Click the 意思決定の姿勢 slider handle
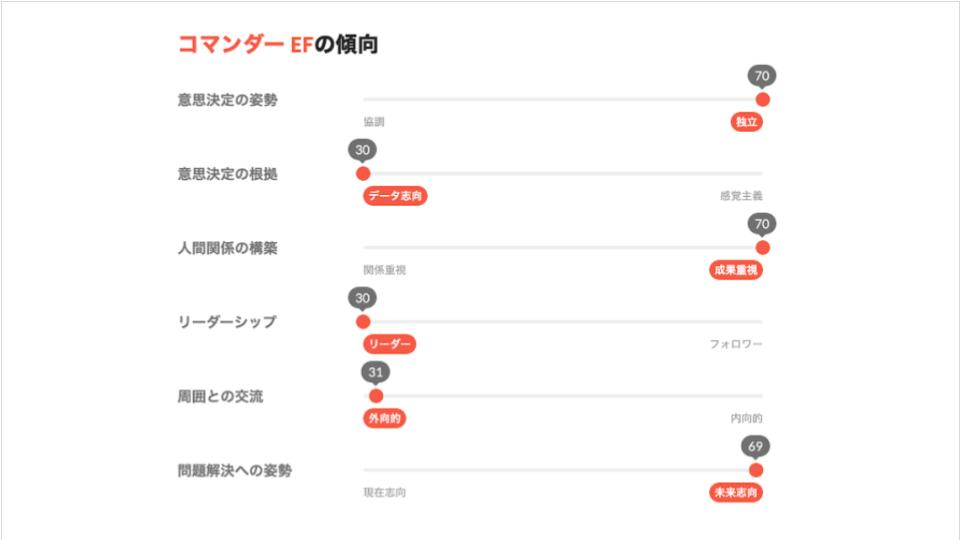960x540 pixels. pos(763,99)
